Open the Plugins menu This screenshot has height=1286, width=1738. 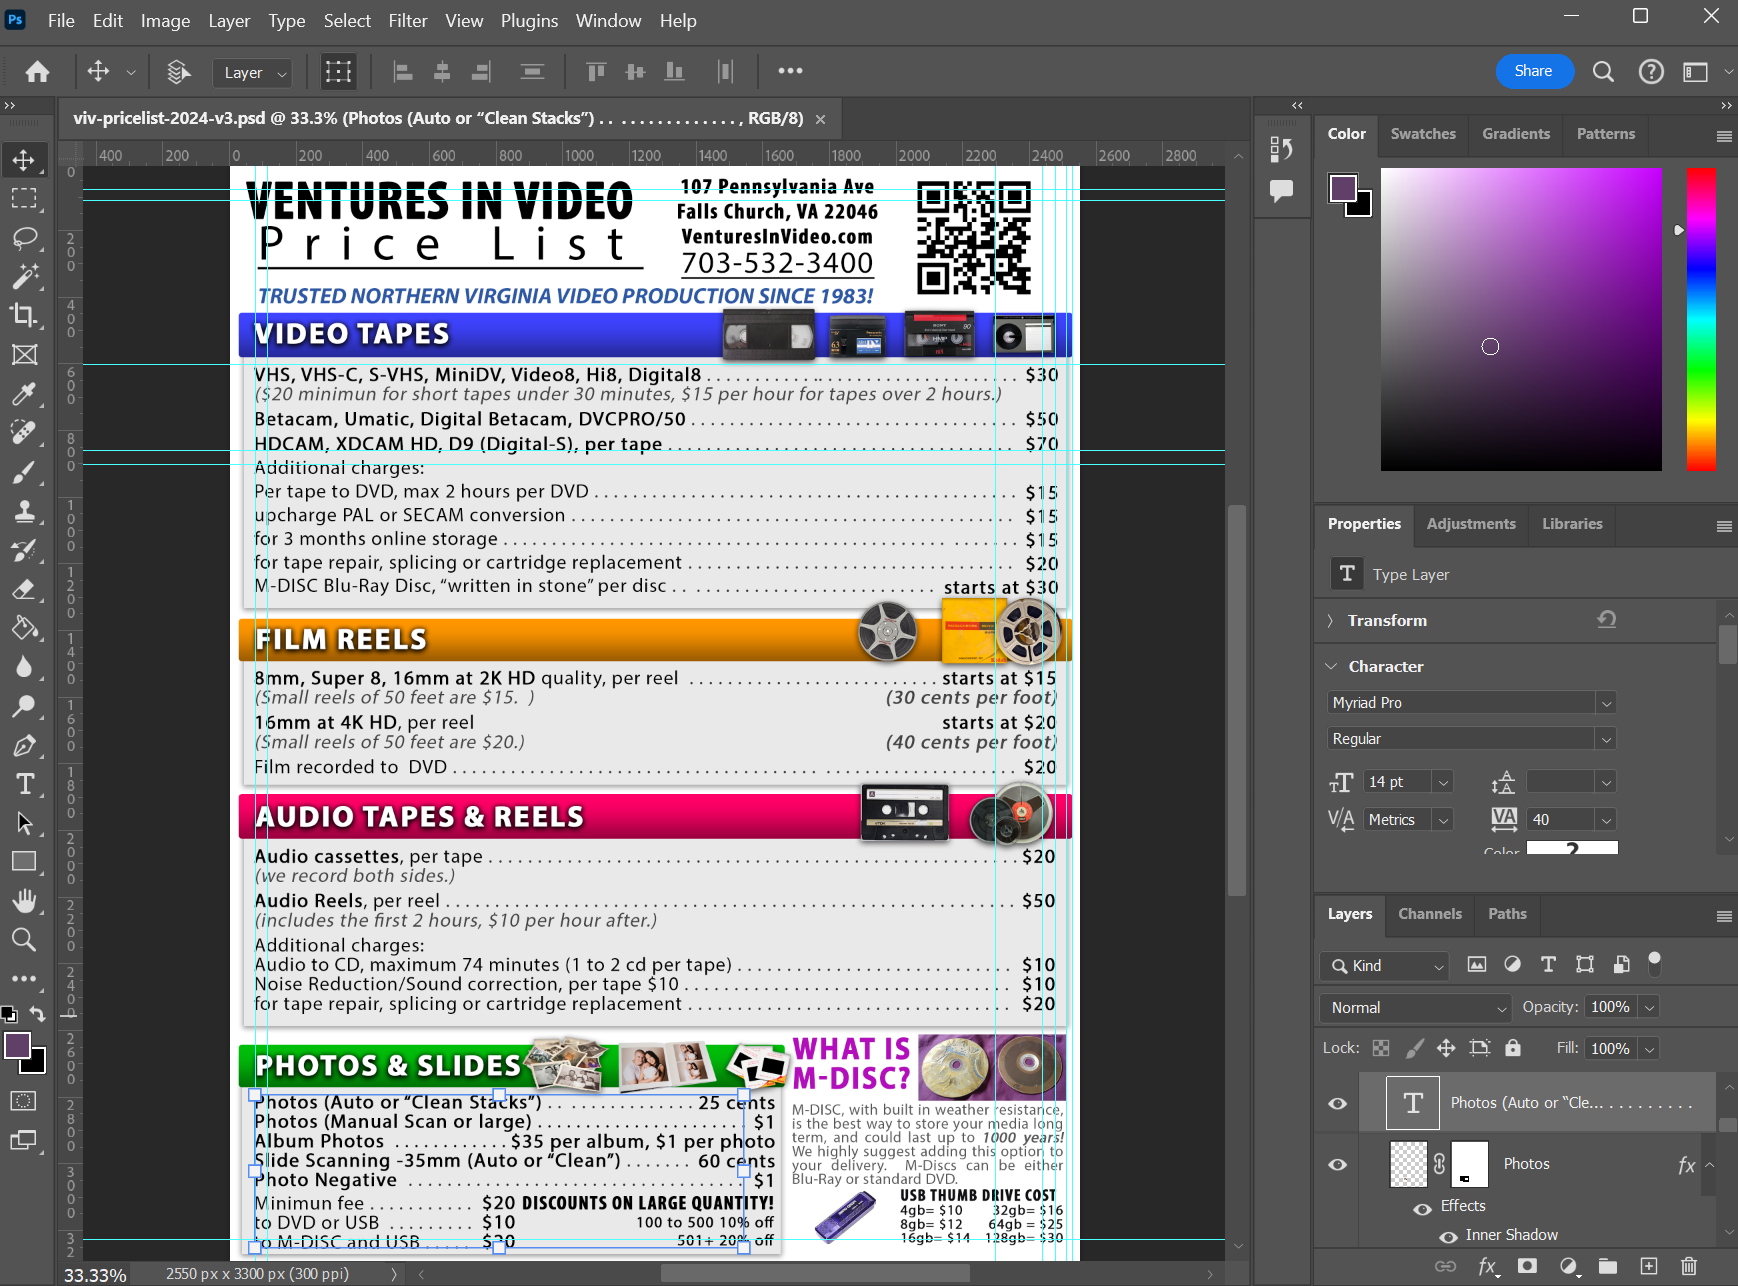[x=529, y=20]
